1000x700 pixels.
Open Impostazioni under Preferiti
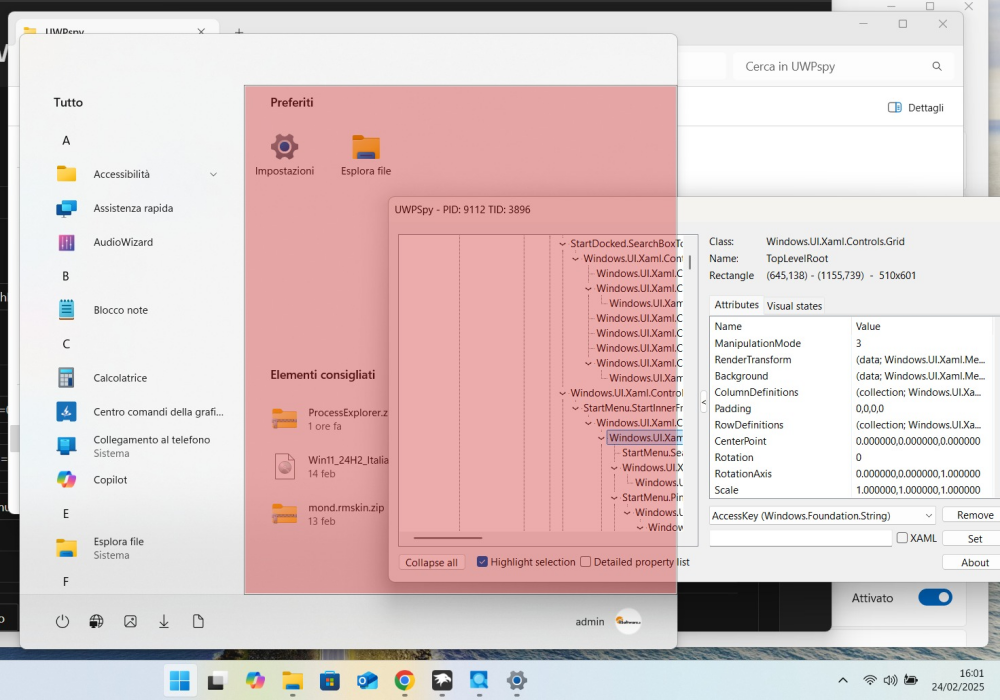284,154
